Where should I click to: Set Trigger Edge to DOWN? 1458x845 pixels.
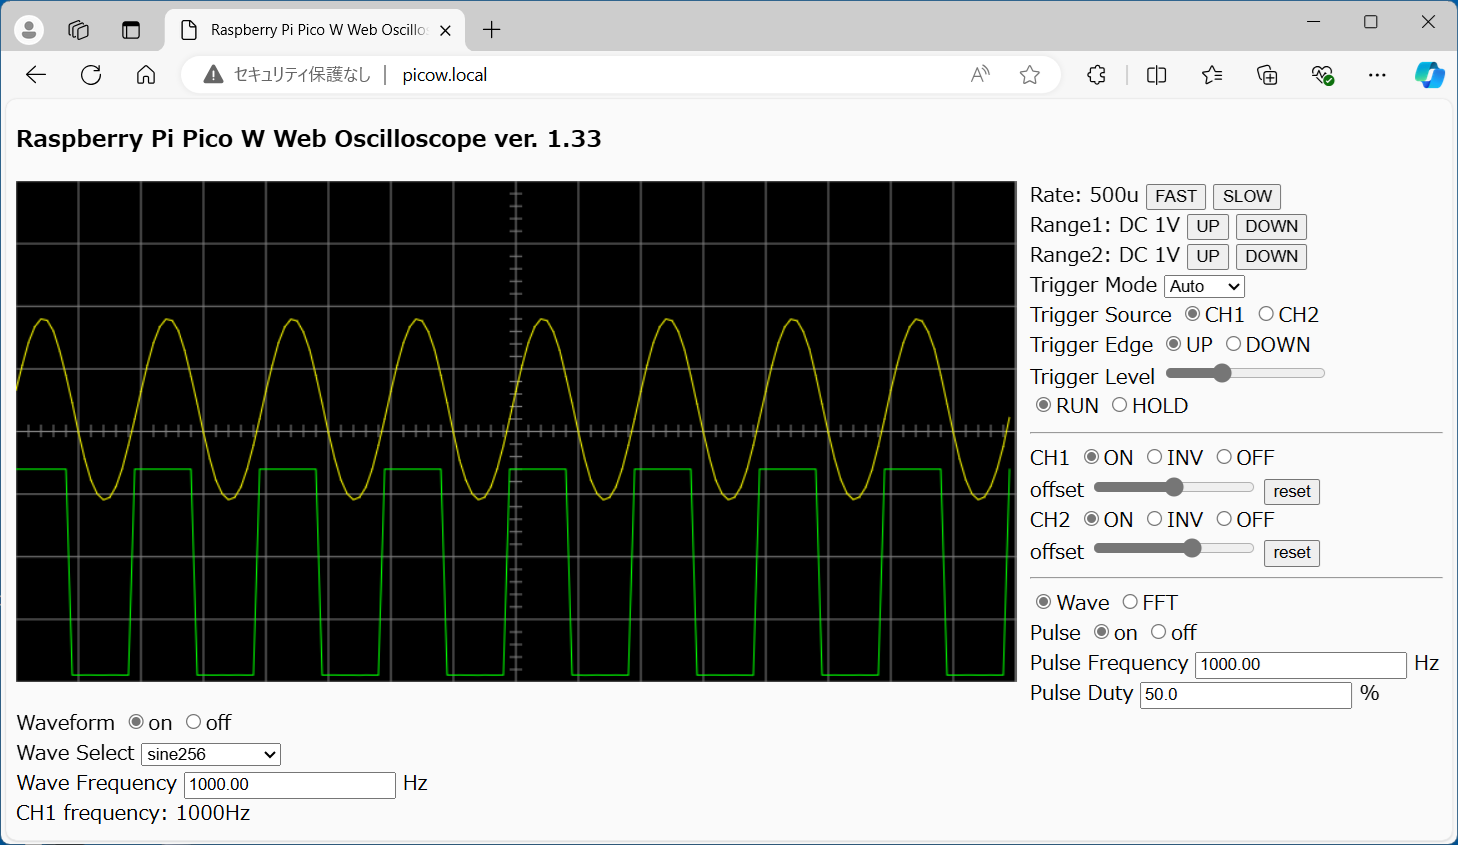tap(1234, 344)
